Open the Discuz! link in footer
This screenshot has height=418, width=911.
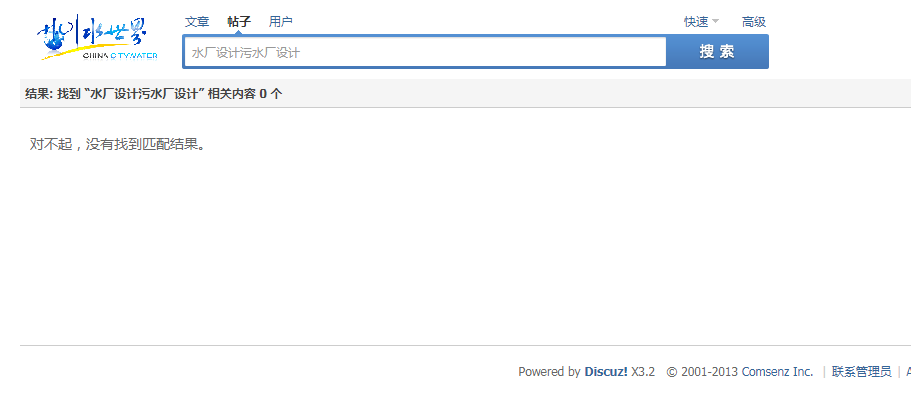click(606, 371)
